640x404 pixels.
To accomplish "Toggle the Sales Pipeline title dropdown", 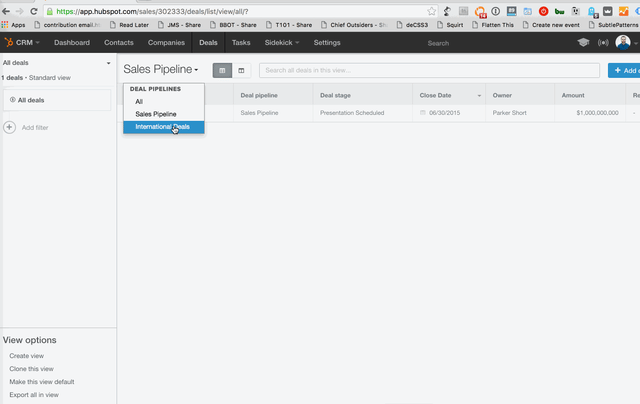I will pos(161,69).
